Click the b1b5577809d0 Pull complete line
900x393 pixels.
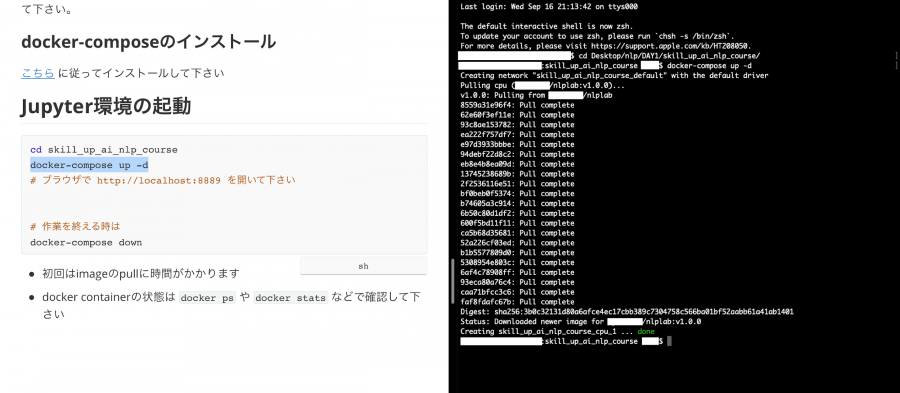(x=517, y=252)
